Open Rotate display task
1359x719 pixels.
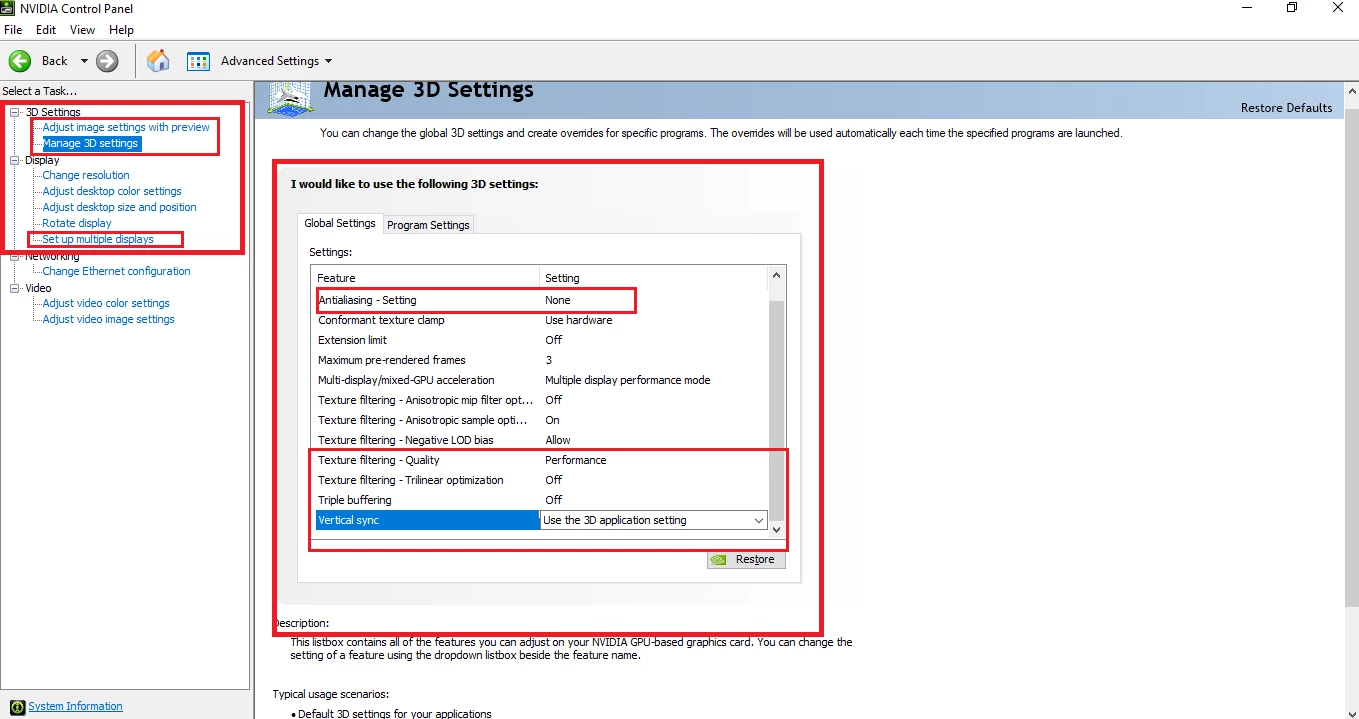(x=77, y=223)
